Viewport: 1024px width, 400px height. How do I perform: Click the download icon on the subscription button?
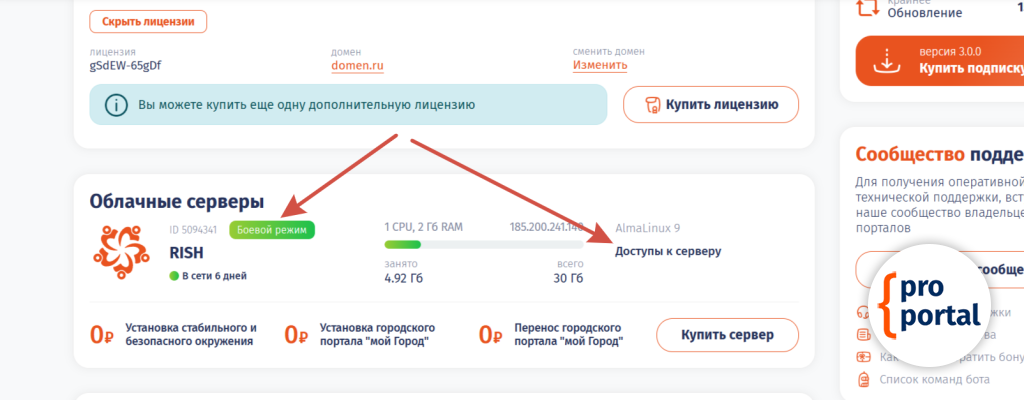(x=886, y=60)
